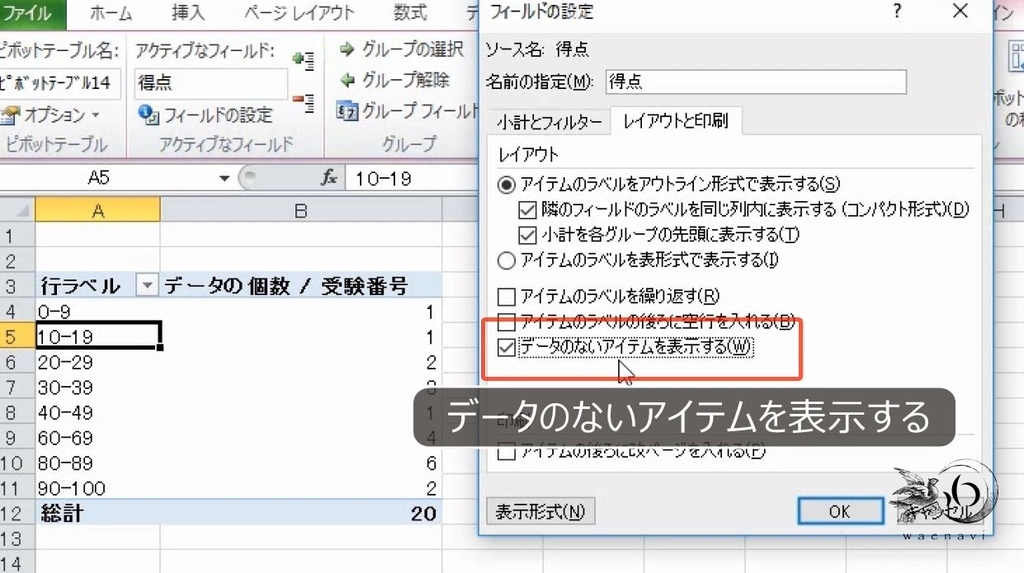Image resolution: width=1024 pixels, height=573 pixels.
Task: Click the Active Field box containing 得点
Action: pos(210,83)
